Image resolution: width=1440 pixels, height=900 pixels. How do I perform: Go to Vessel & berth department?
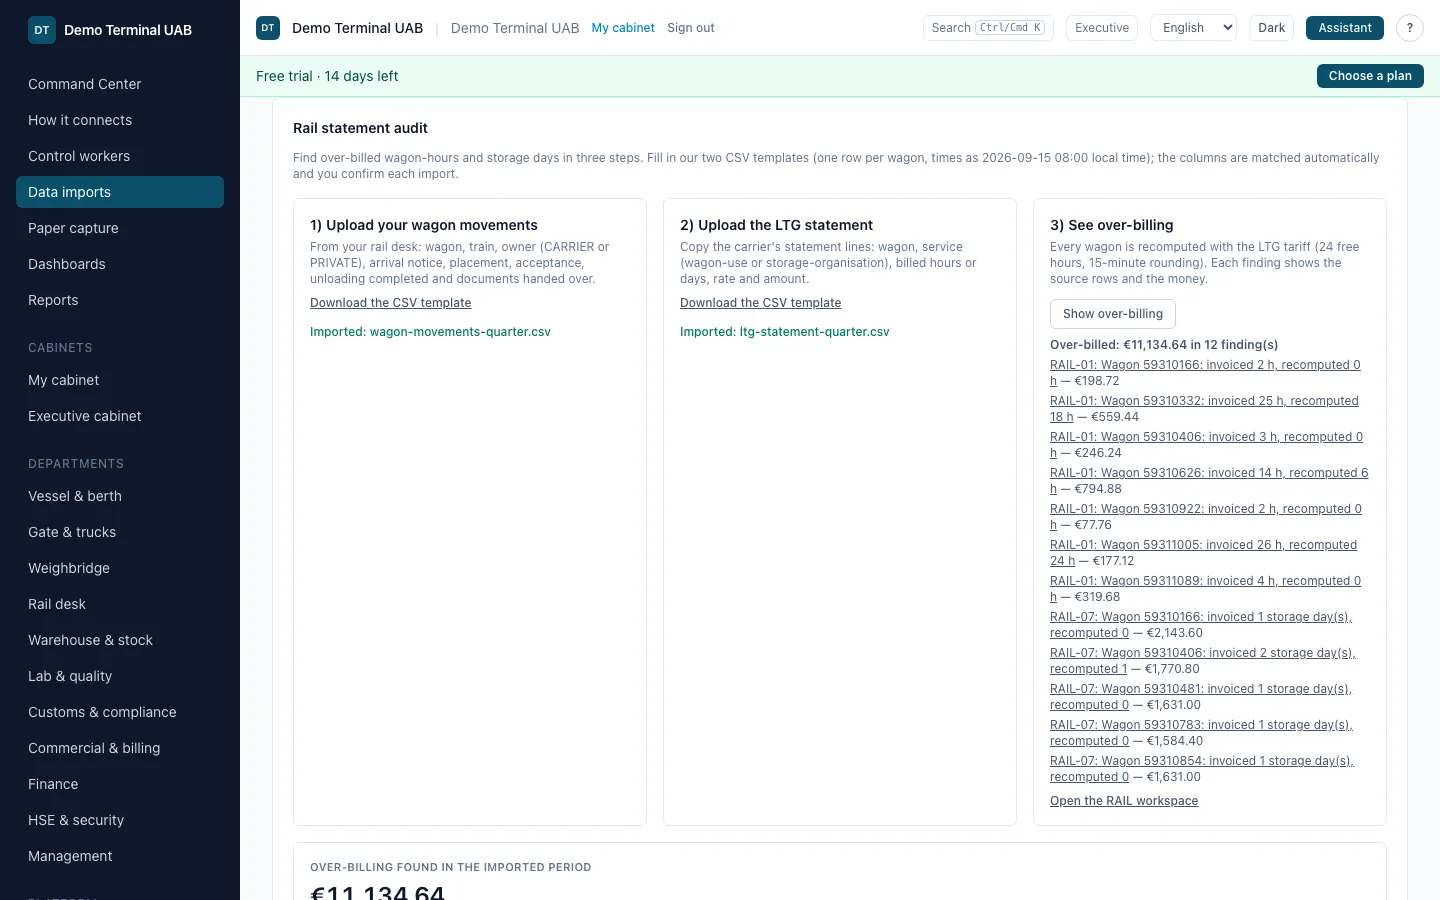click(120, 496)
